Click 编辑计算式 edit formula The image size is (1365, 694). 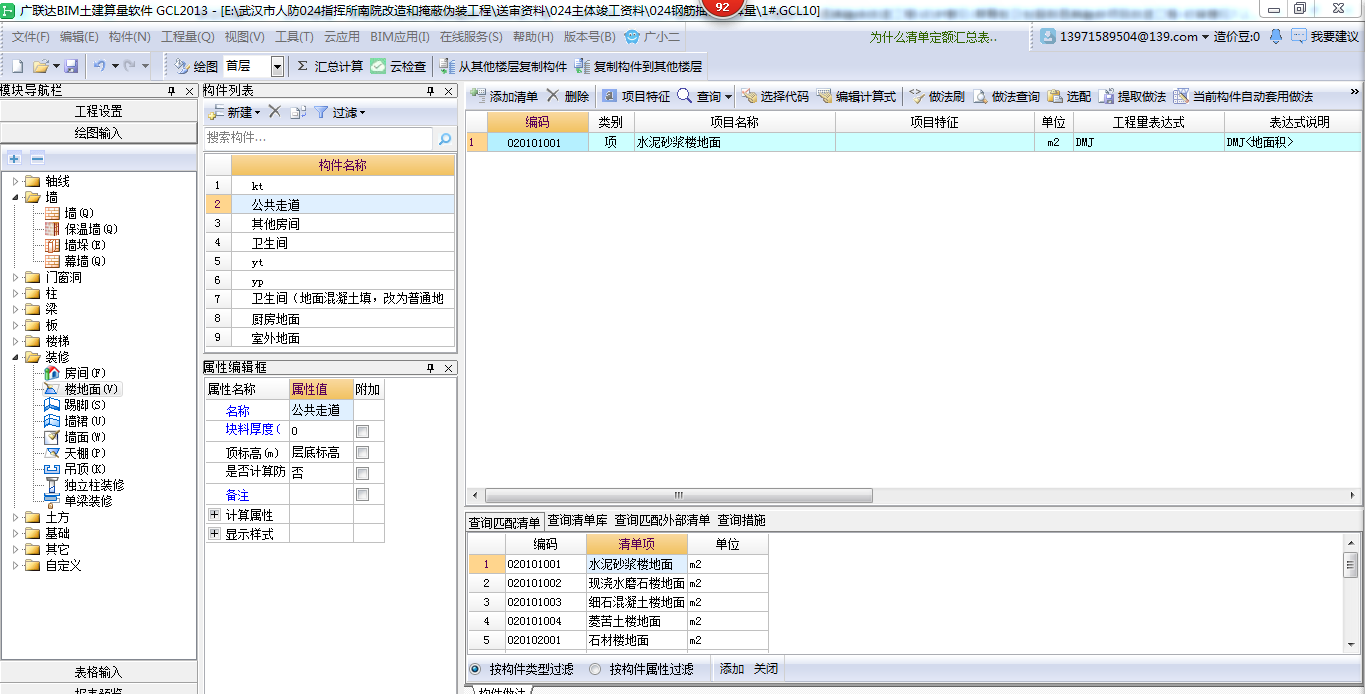(857, 96)
